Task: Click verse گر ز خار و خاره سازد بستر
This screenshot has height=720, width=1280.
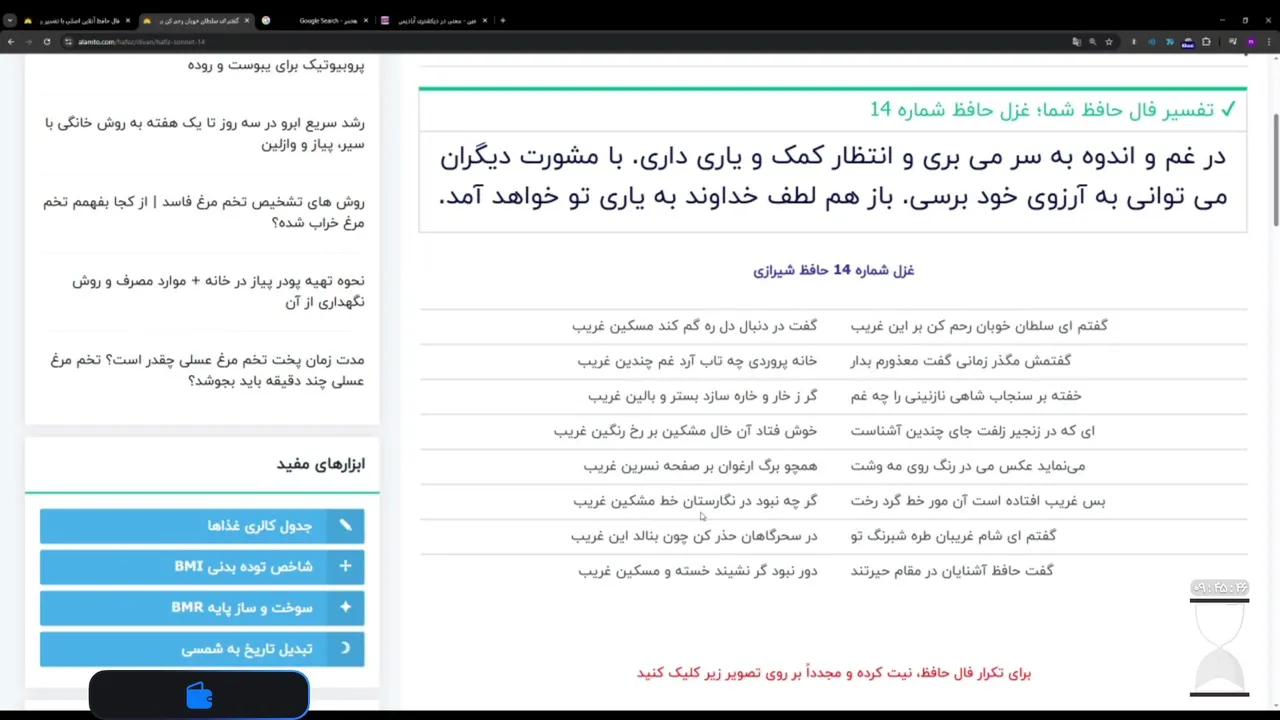Action: point(703,396)
